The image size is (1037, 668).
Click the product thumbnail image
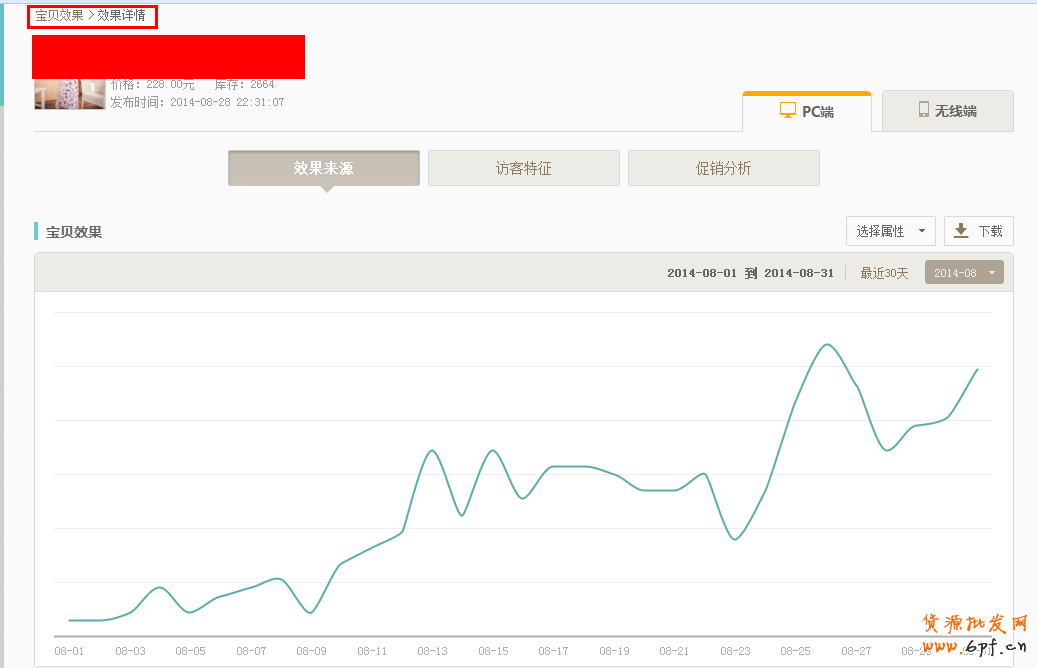(x=69, y=94)
